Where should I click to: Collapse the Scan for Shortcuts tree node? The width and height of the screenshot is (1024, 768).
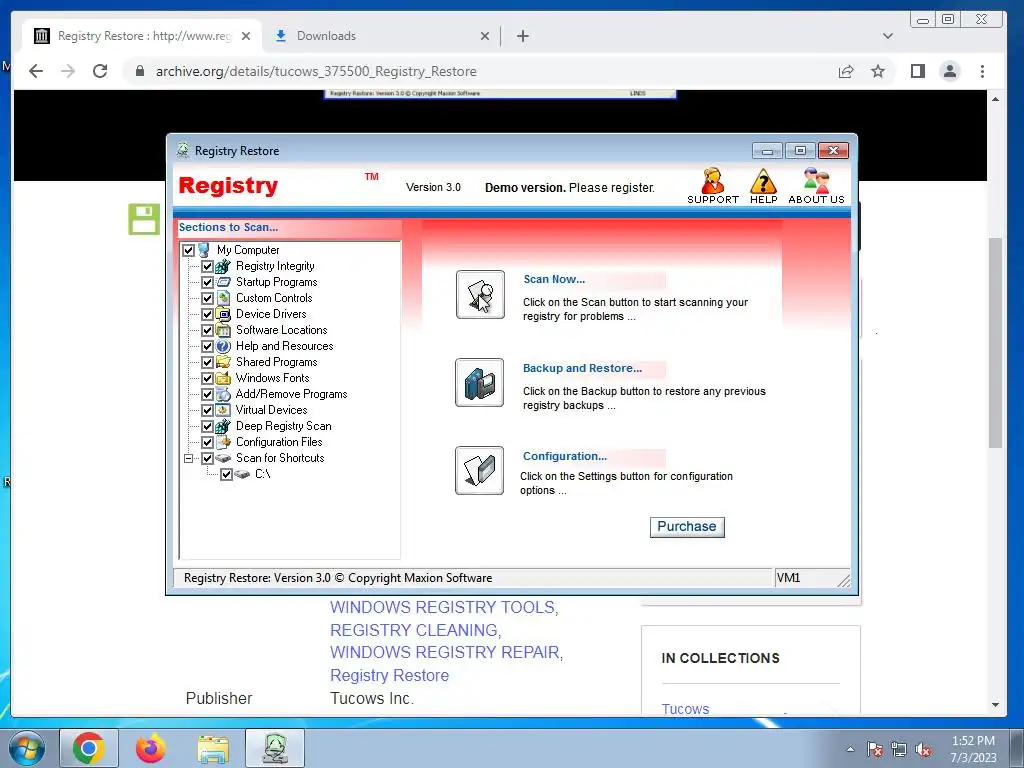[x=189, y=458]
